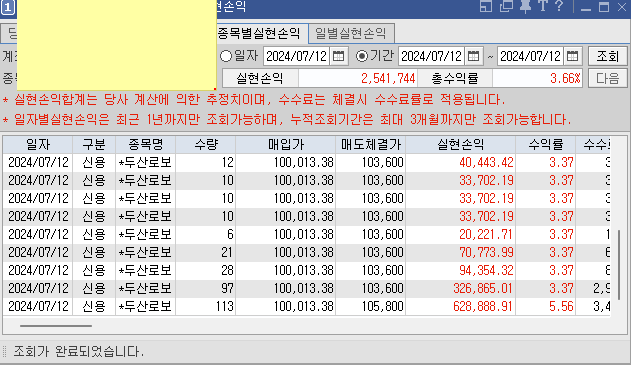Click realized profit value 326,865.01
Screen dimensions: 631x365
click(x=483, y=288)
